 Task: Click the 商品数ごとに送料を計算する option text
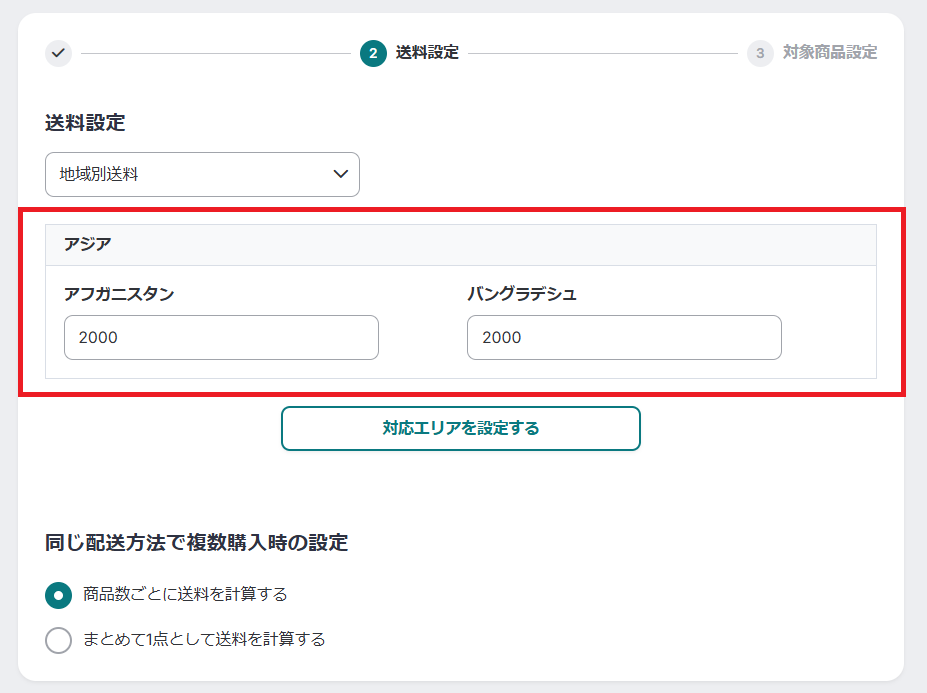[185, 595]
